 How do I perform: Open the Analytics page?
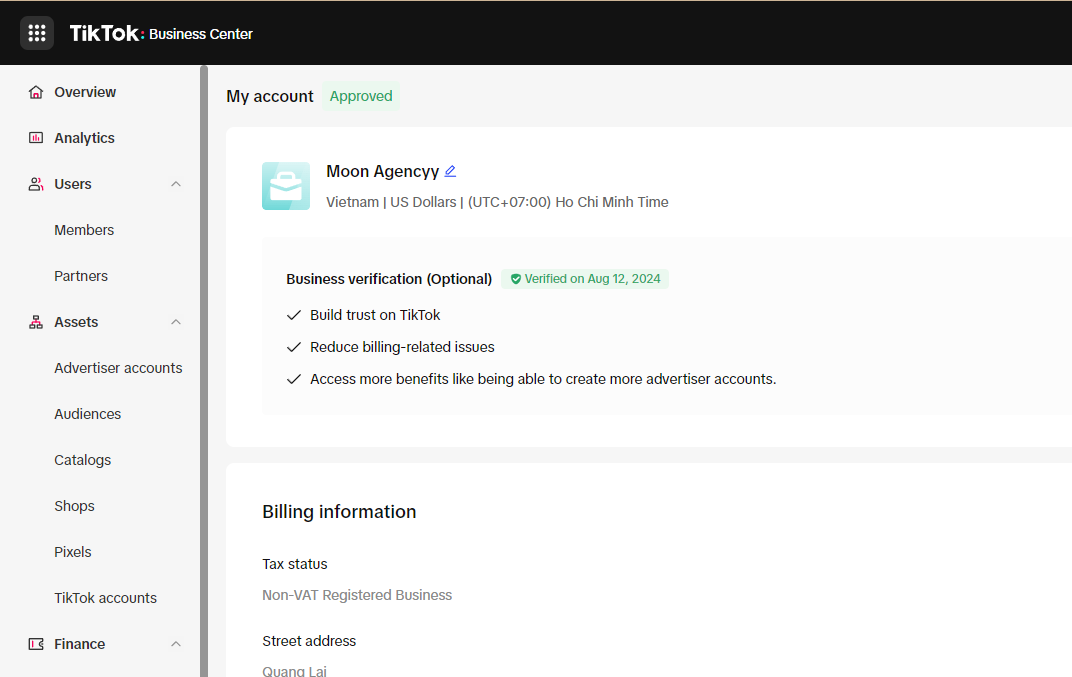[x=84, y=138]
